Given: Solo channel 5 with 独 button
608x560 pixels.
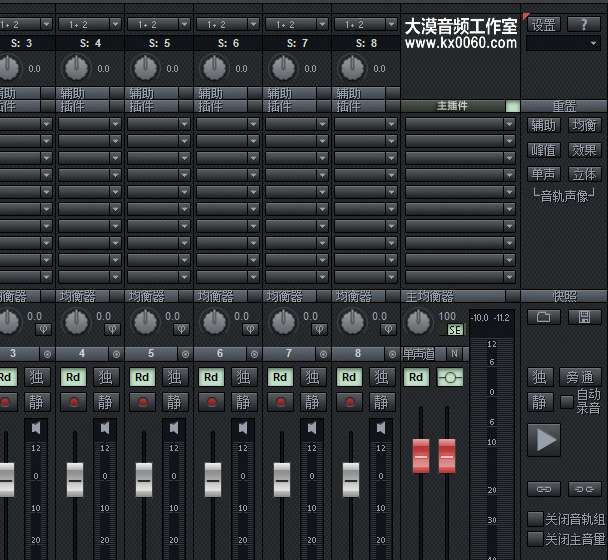Looking at the screenshot, I should [x=174, y=377].
